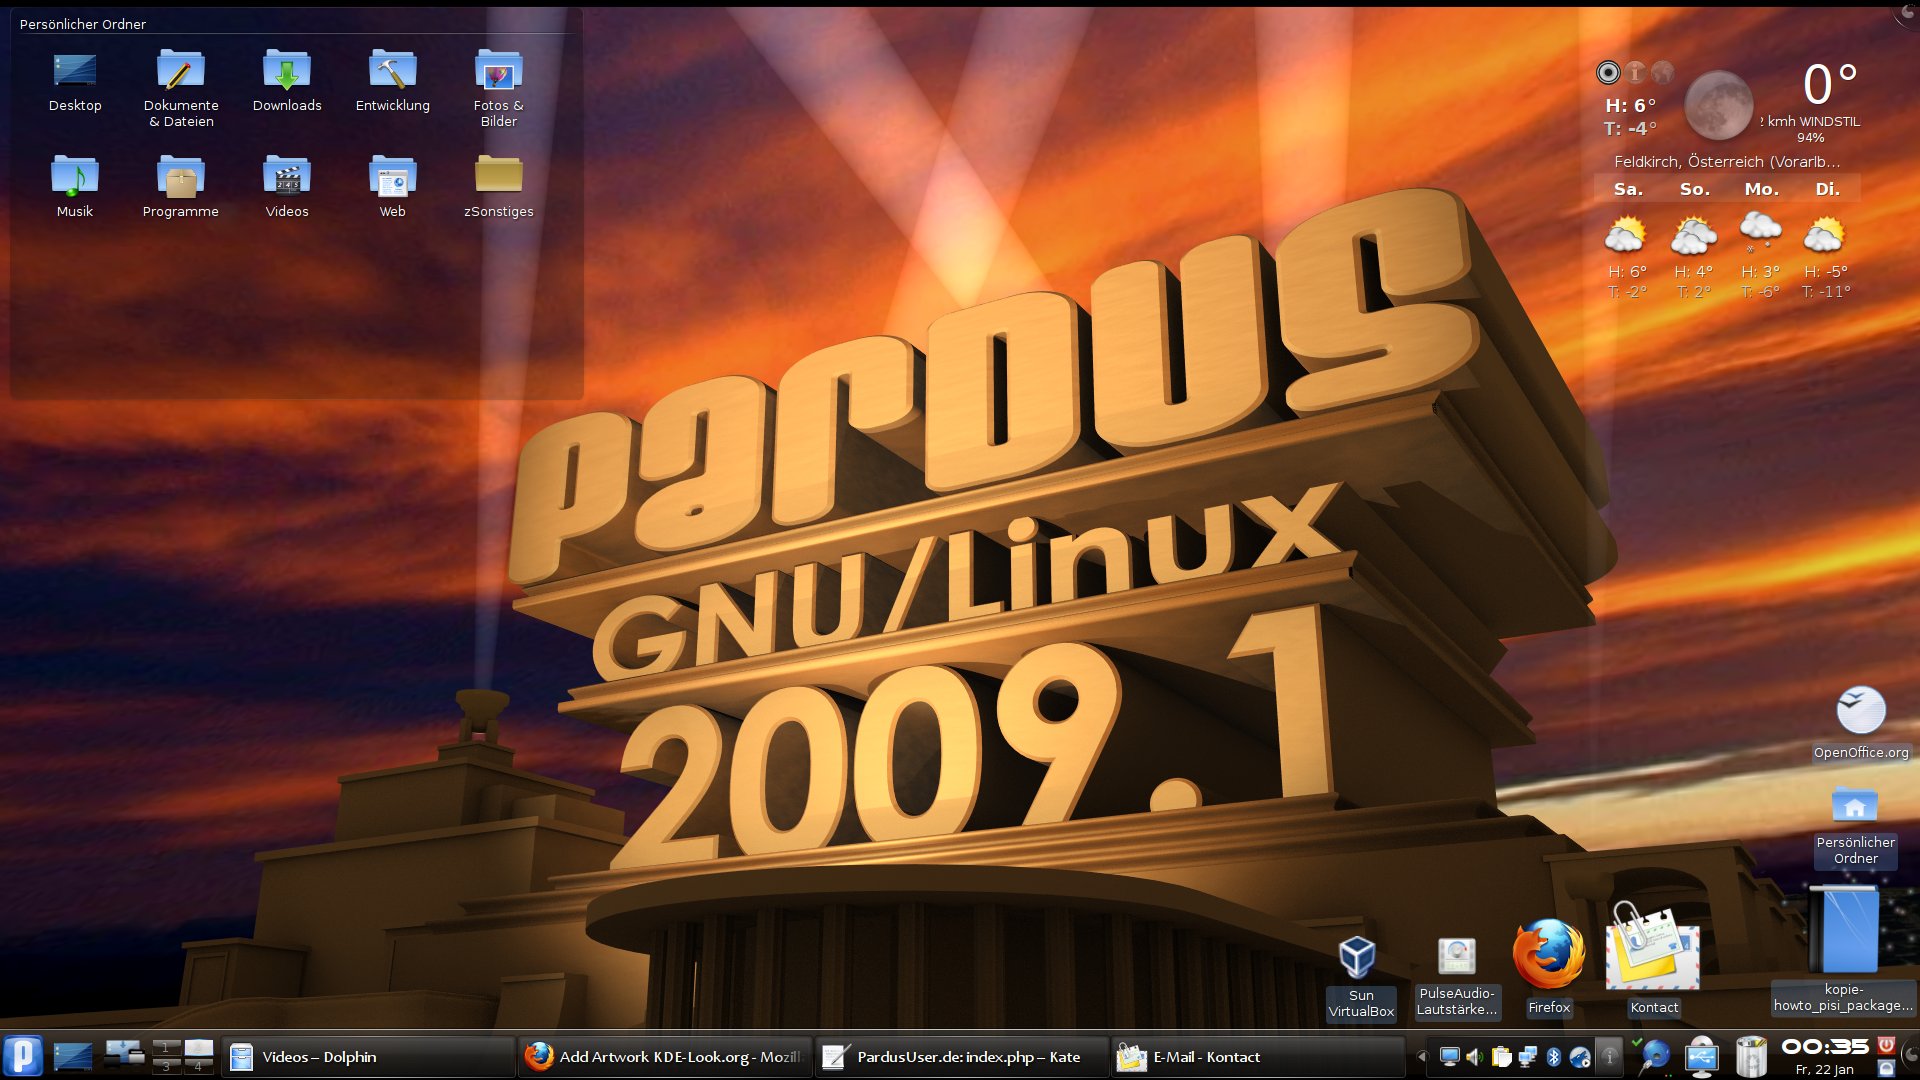Expand hidden system tray icons arrow
The width and height of the screenshot is (1920, 1080).
pyautogui.click(x=1421, y=1057)
